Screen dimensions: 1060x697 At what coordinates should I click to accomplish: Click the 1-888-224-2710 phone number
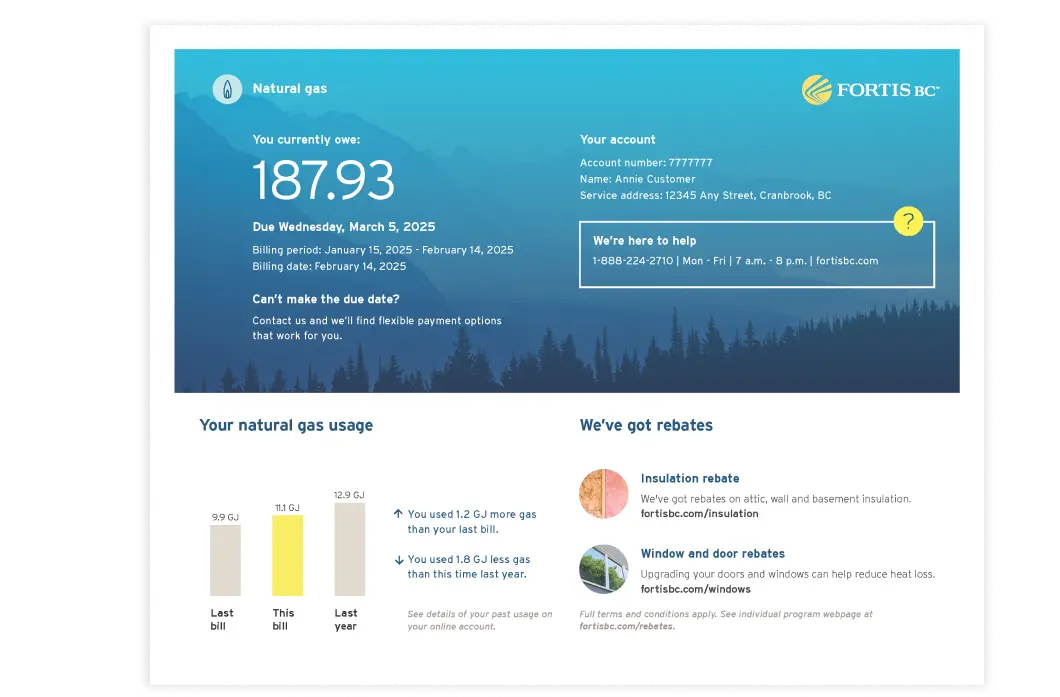tap(632, 261)
